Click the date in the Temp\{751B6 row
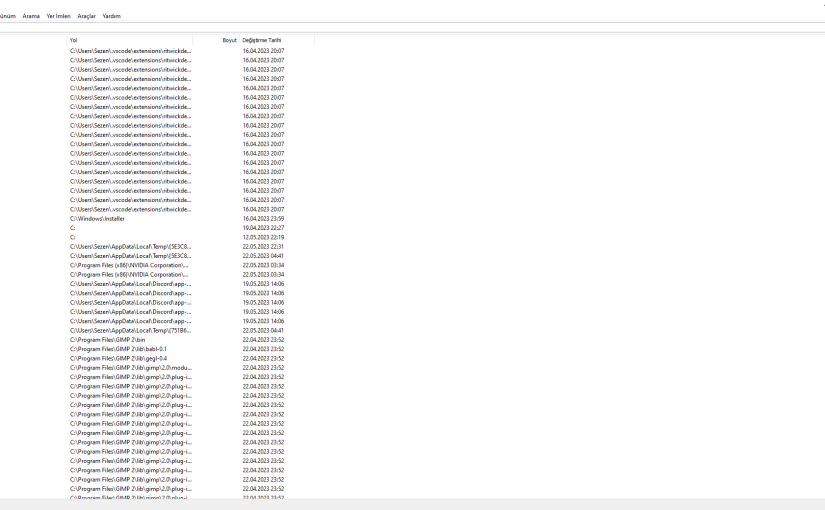 coord(263,331)
